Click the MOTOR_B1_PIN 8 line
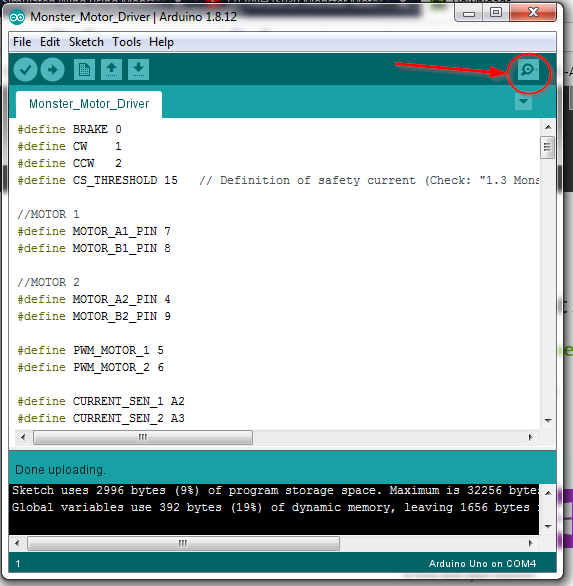This screenshot has height=586, width=573. click(94, 249)
